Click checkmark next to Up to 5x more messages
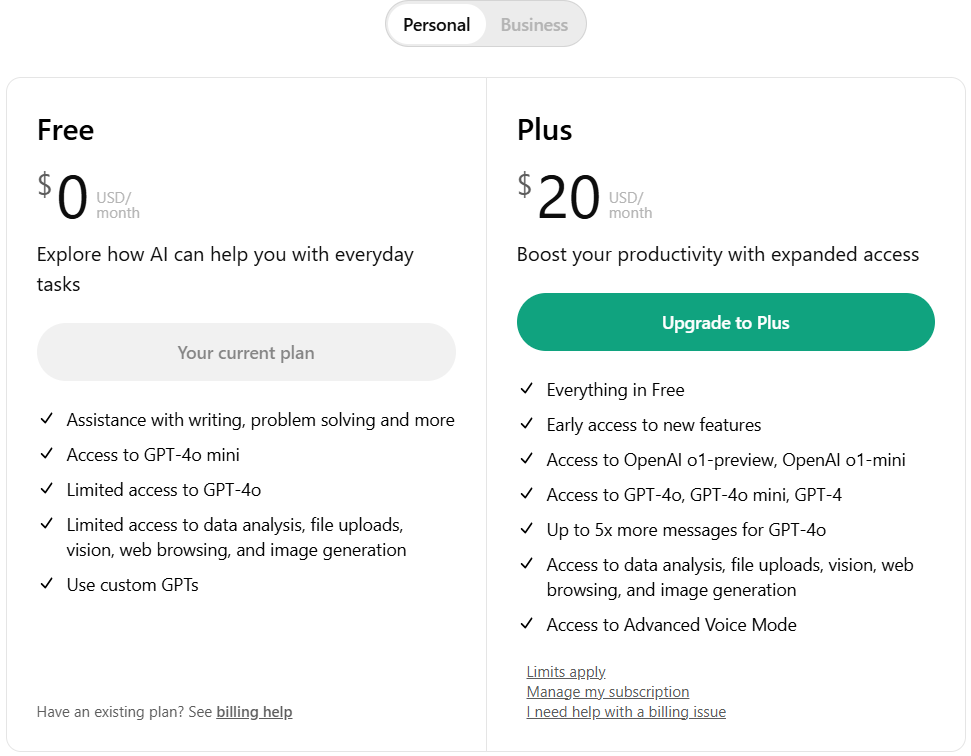971x756 pixels. (526, 529)
